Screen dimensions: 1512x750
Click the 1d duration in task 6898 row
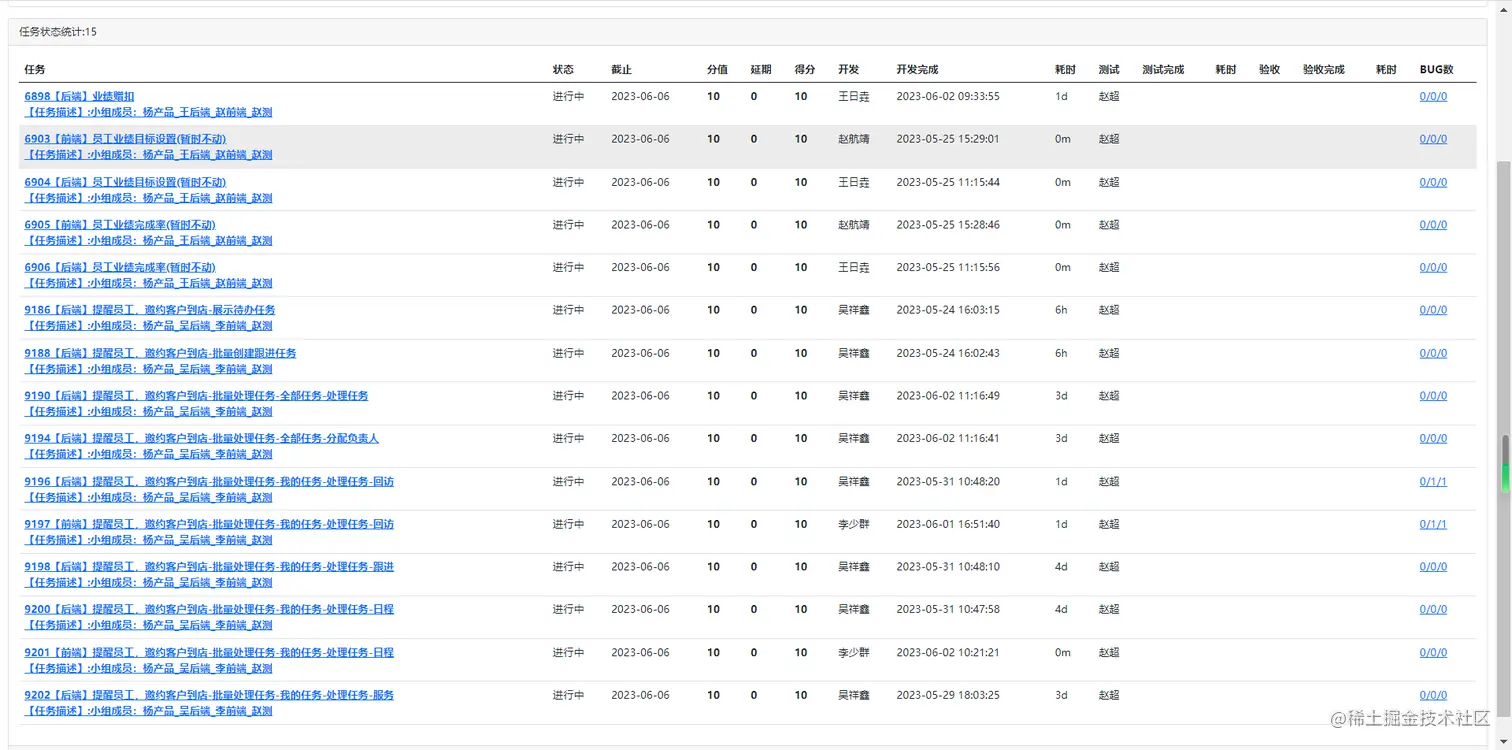(x=1061, y=97)
